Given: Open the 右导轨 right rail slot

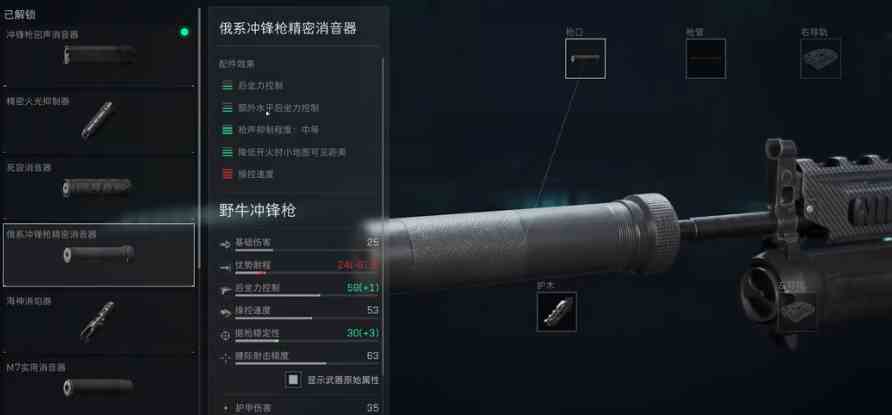Looking at the screenshot, I should click(x=820, y=59).
